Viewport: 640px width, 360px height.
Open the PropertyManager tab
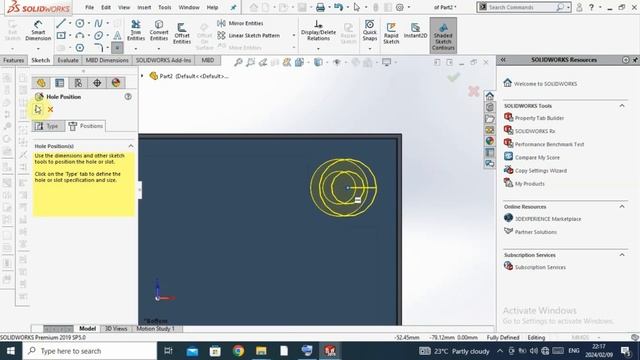click(x=60, y=83)
